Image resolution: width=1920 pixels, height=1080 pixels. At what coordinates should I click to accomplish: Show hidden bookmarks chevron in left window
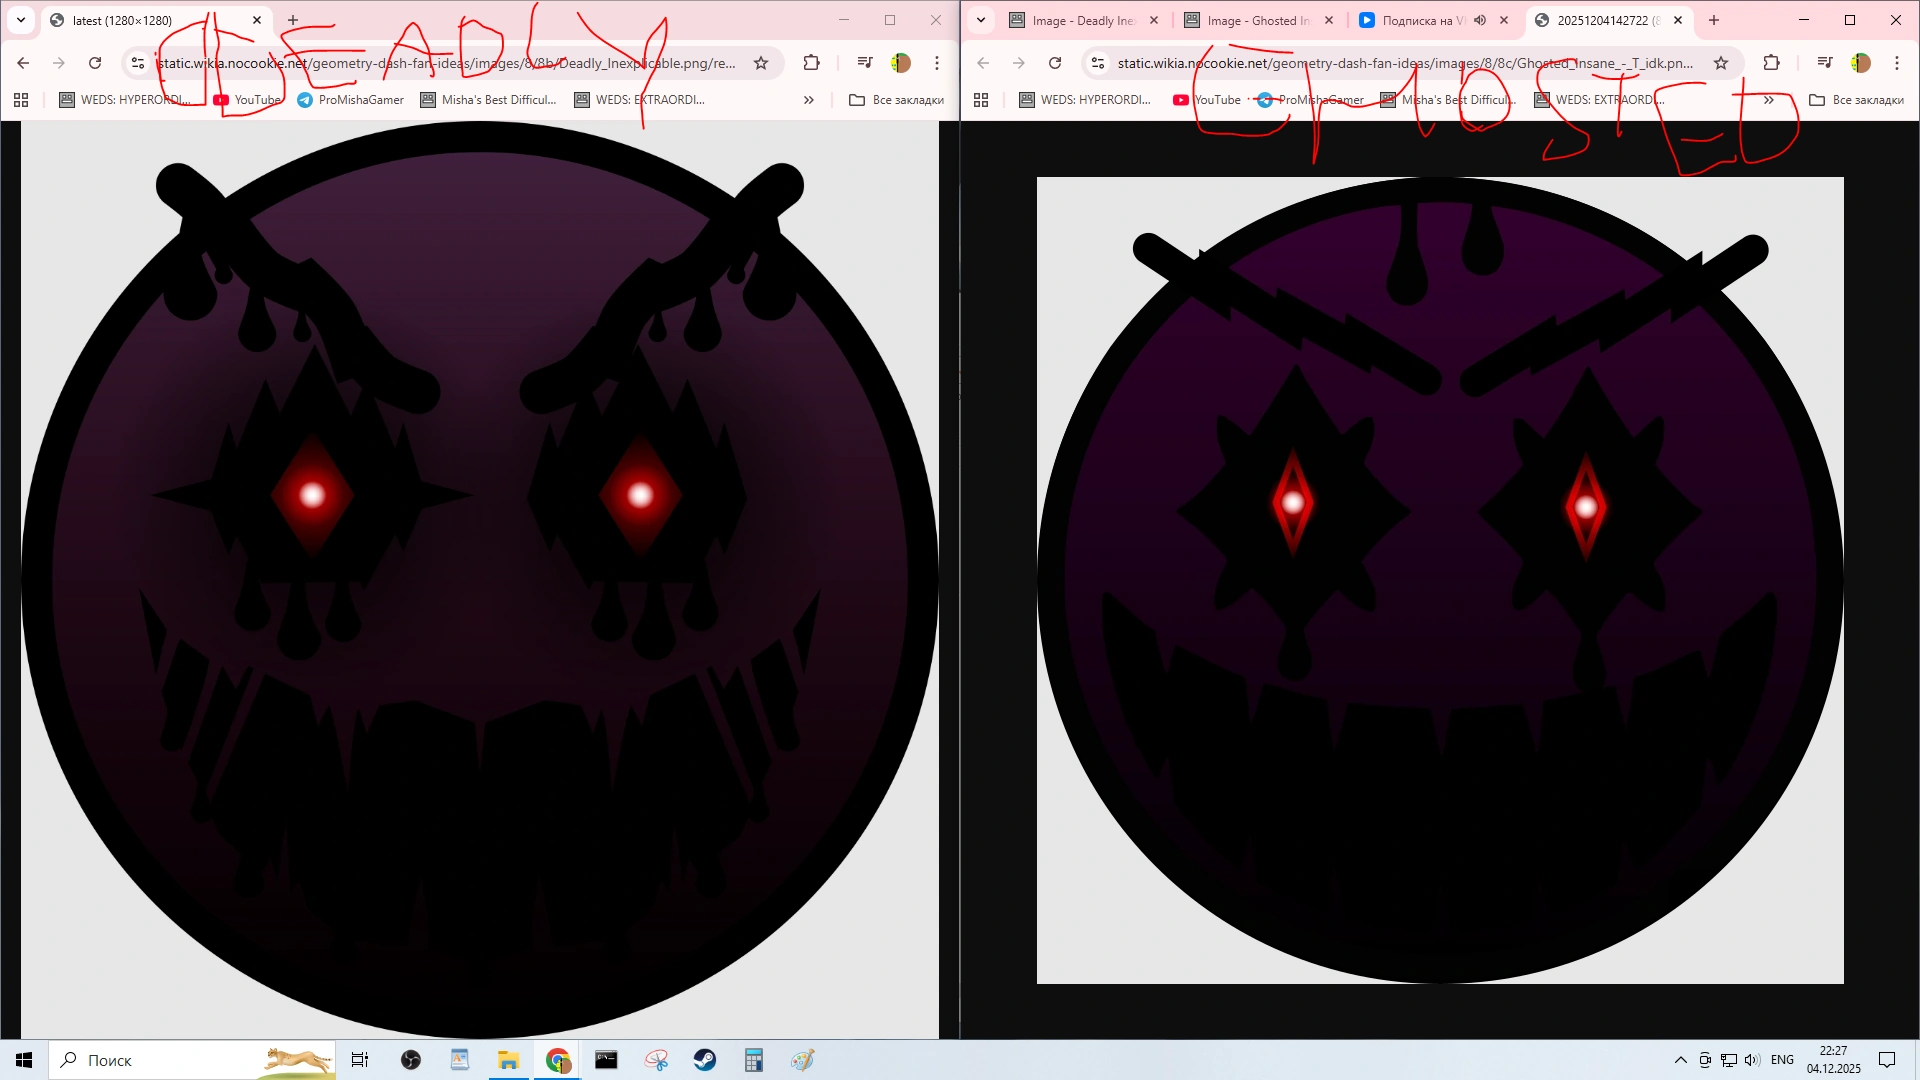808,100
